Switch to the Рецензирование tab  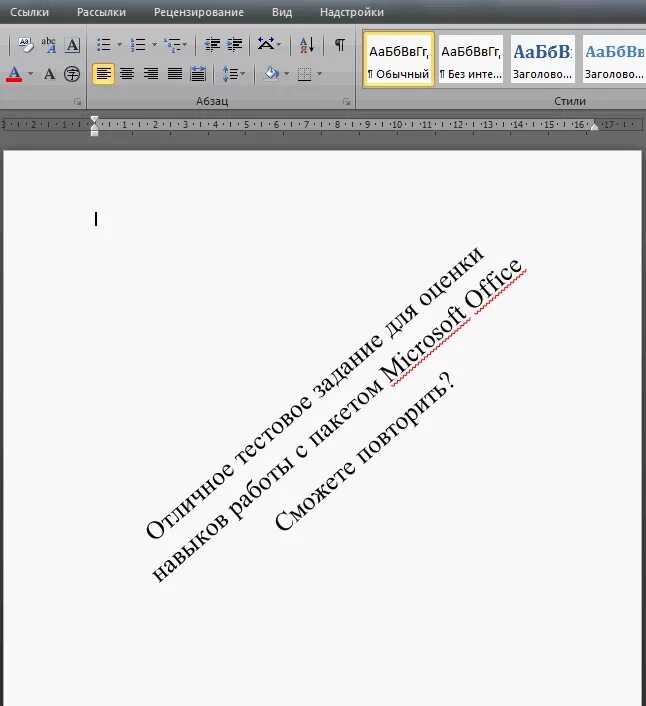point(199,12)
